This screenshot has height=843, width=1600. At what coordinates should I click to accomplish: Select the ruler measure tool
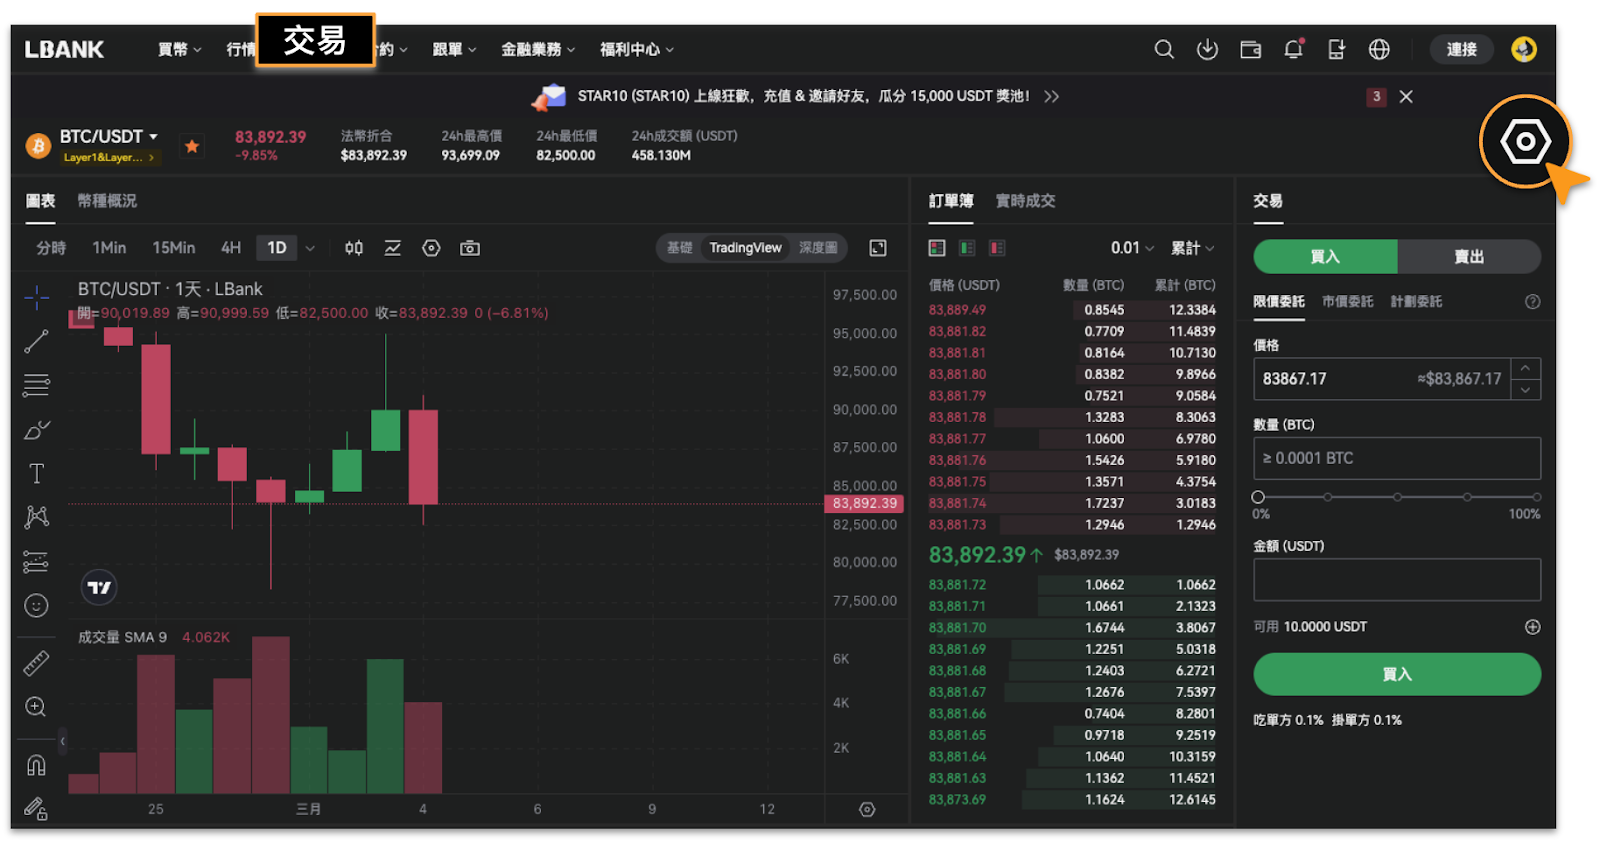(x=37, y=662)
